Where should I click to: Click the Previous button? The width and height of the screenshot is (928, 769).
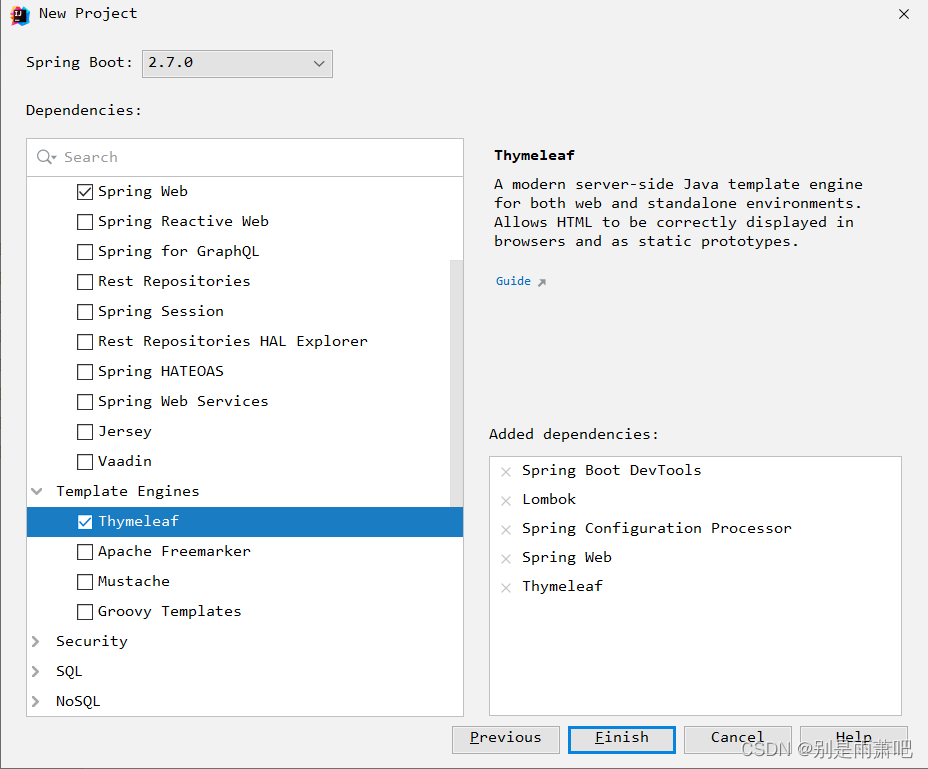pos(506,739)
